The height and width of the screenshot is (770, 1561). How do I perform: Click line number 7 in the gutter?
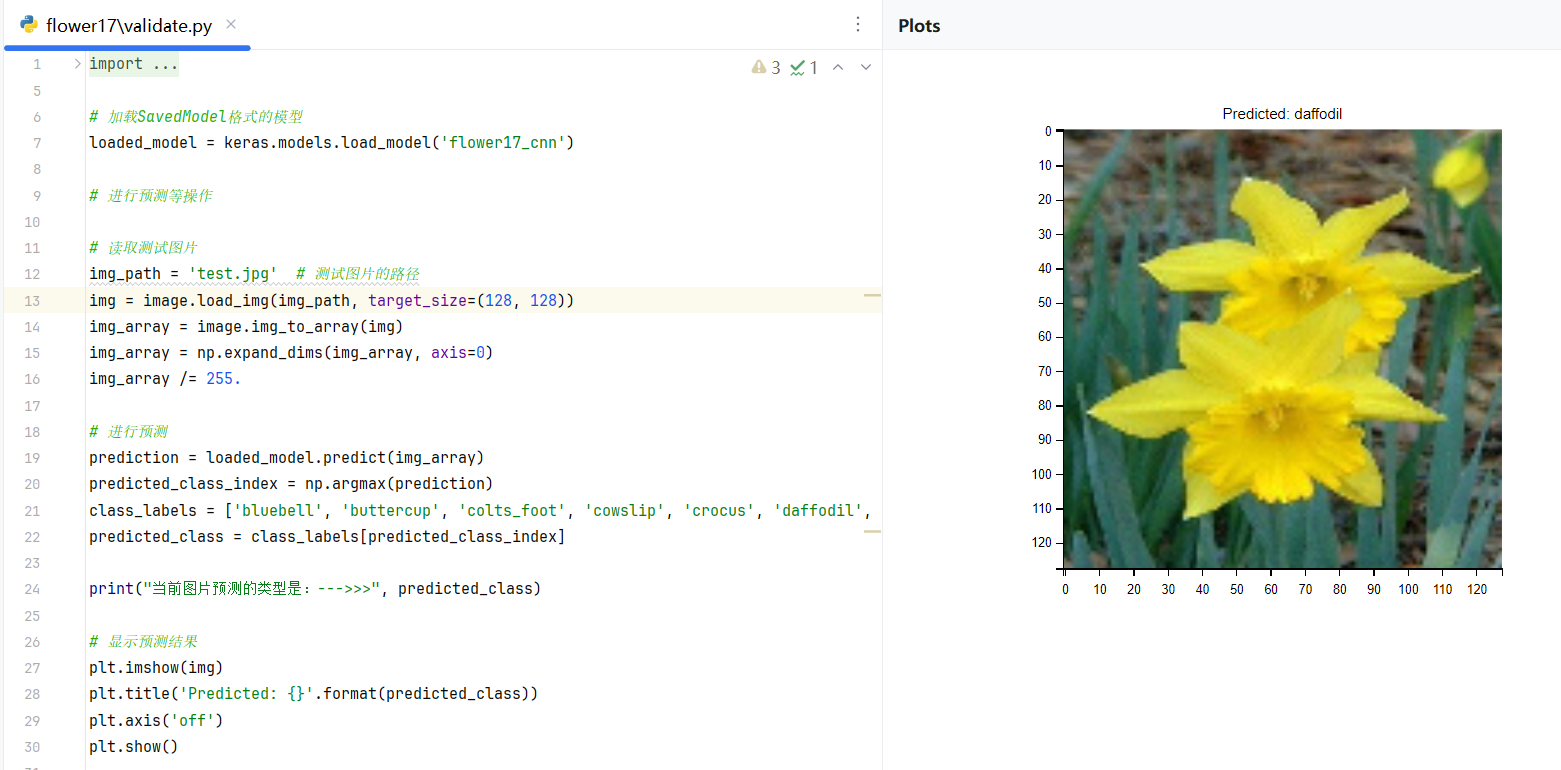(37, 143)
